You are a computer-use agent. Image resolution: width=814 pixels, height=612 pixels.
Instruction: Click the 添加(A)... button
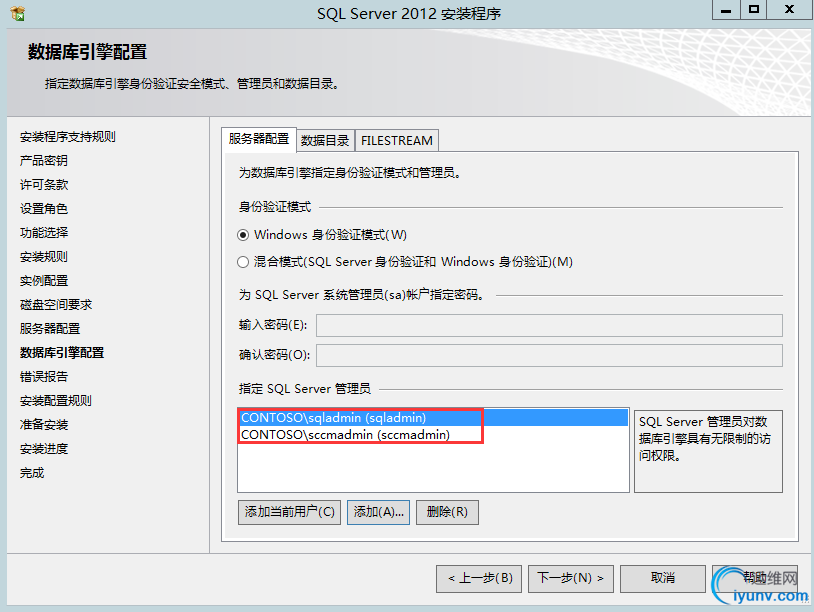pyautogui.click(x=378, y=512)
